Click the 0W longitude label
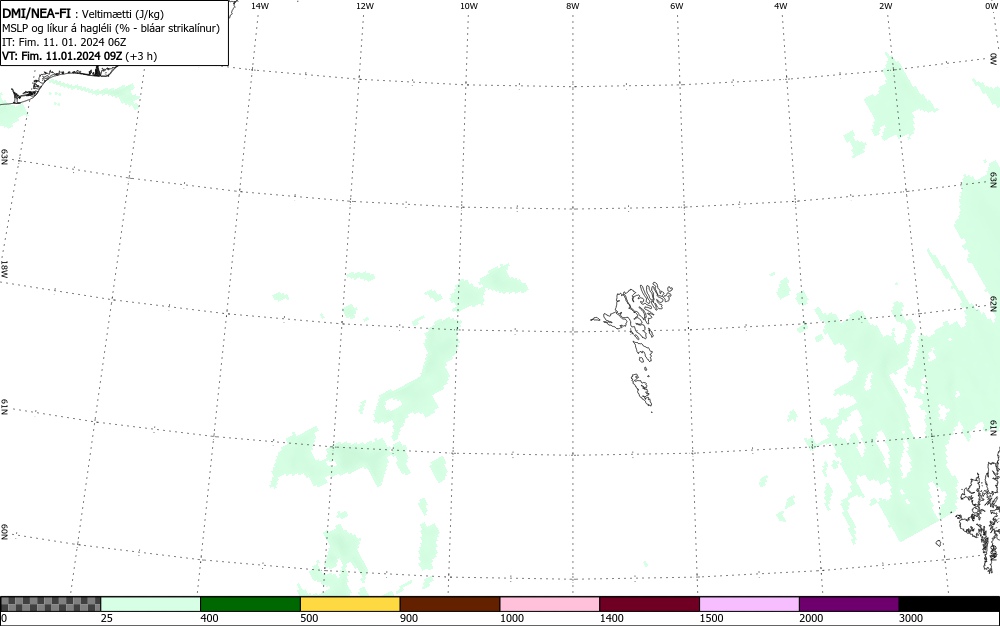1000x626 pixels. (x=990, y=6)
